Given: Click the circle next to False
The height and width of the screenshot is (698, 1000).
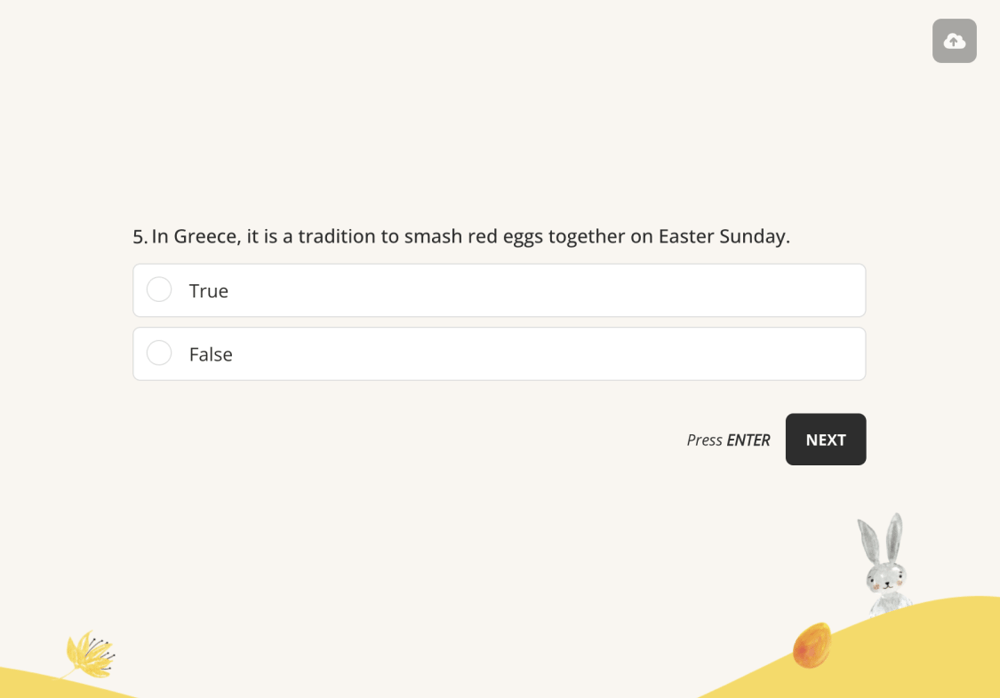Looking at the screenshot, I should pos(159,352).
